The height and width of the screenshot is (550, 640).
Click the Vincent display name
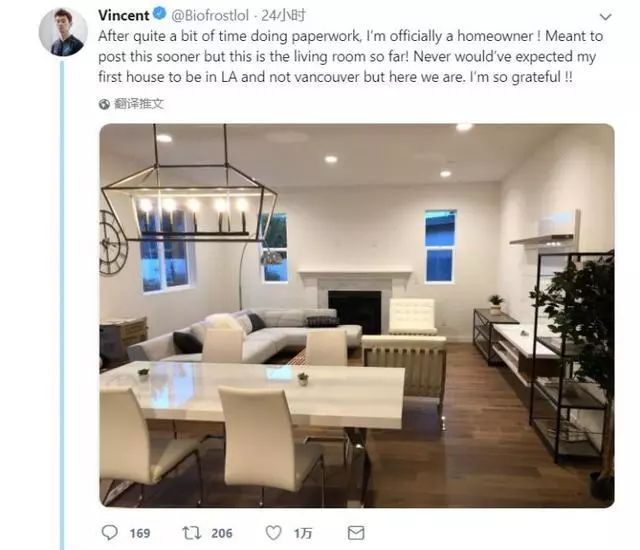[x=124, y=16]
